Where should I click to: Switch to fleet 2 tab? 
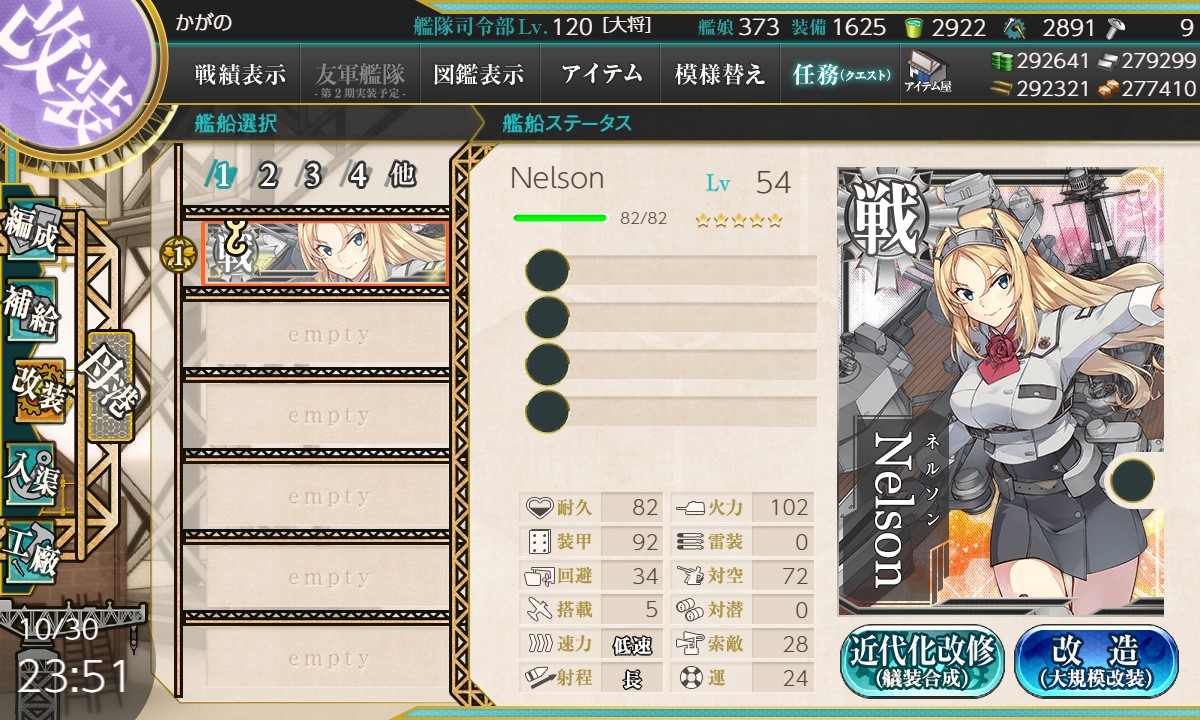pyautogui.click(x=266, y=176)
